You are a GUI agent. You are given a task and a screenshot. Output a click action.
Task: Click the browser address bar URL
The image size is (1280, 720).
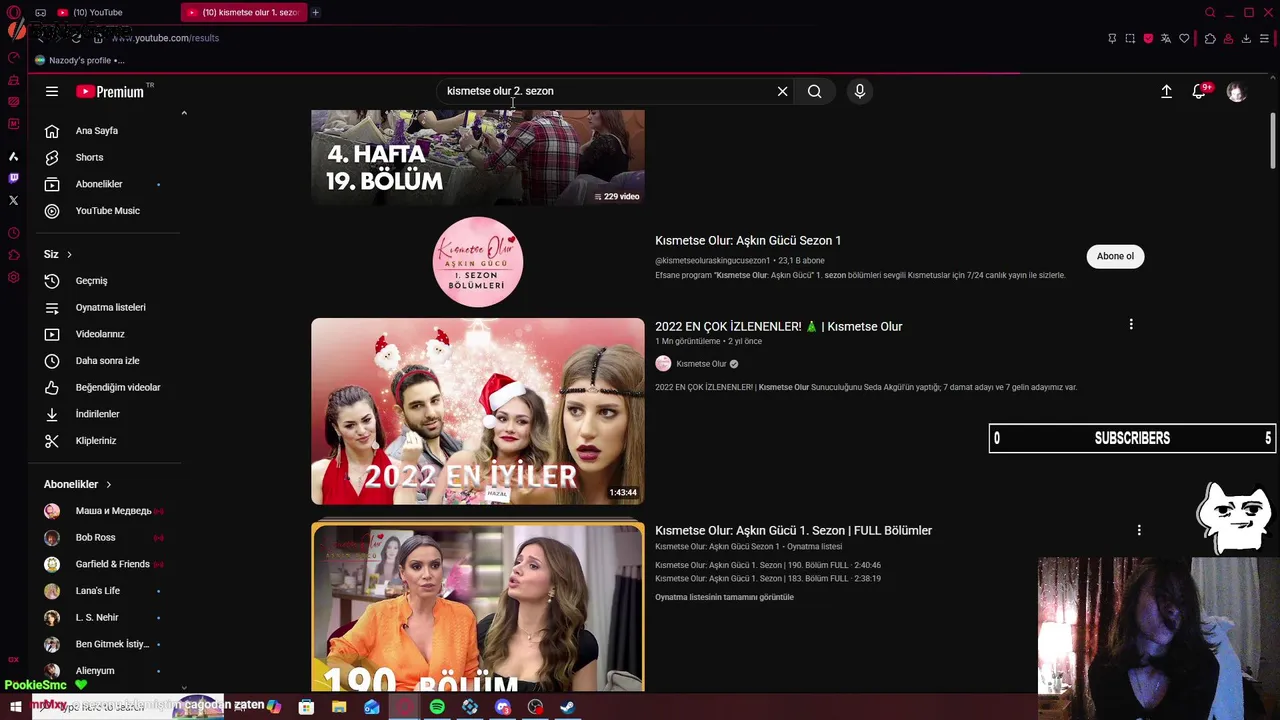click(165, 38)
